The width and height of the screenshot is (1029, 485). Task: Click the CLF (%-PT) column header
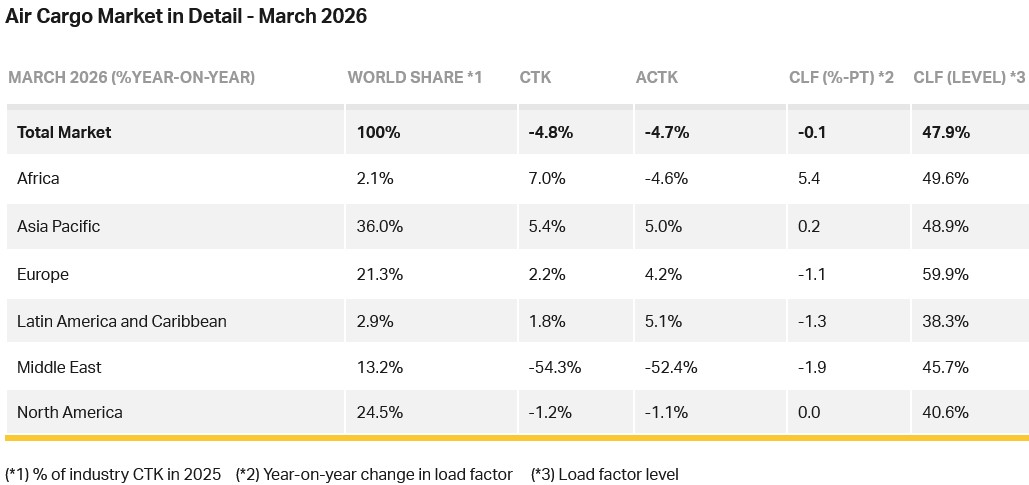point(841,77)
